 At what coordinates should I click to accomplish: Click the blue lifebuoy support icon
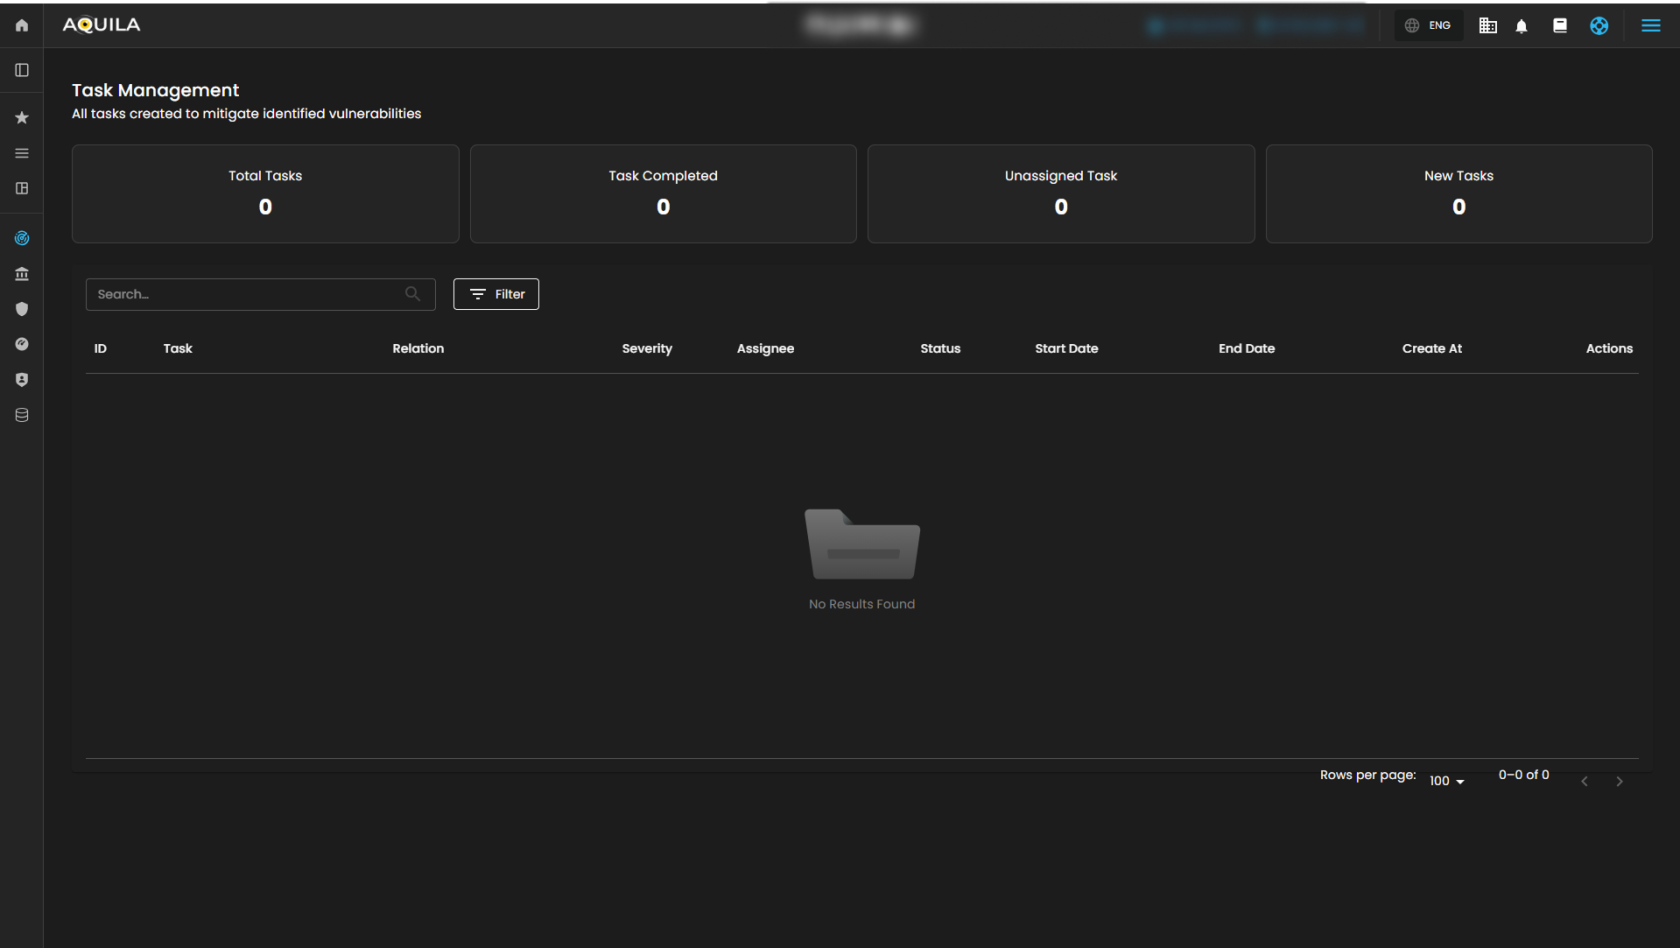(x=1599, y=26)
